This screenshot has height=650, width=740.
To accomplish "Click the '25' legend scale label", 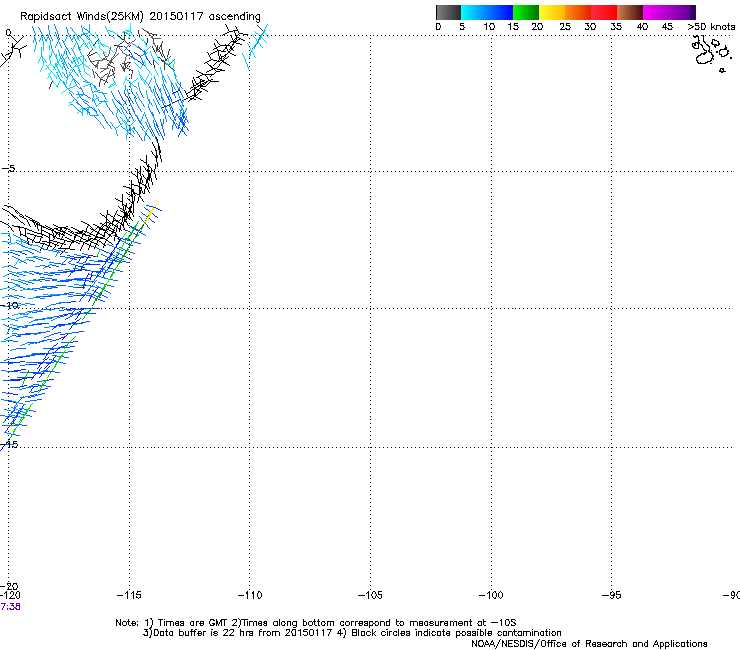I will click(565, 26).
